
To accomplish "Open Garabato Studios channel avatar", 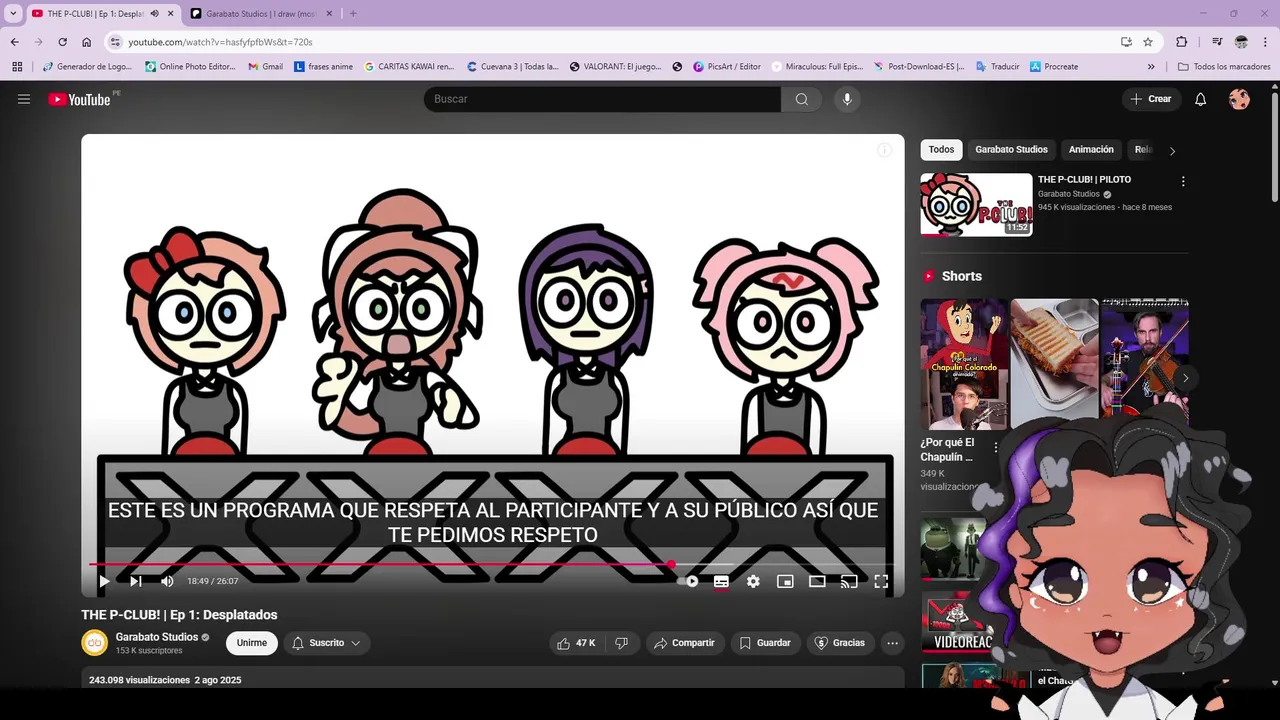I will [x=94, y=643].
